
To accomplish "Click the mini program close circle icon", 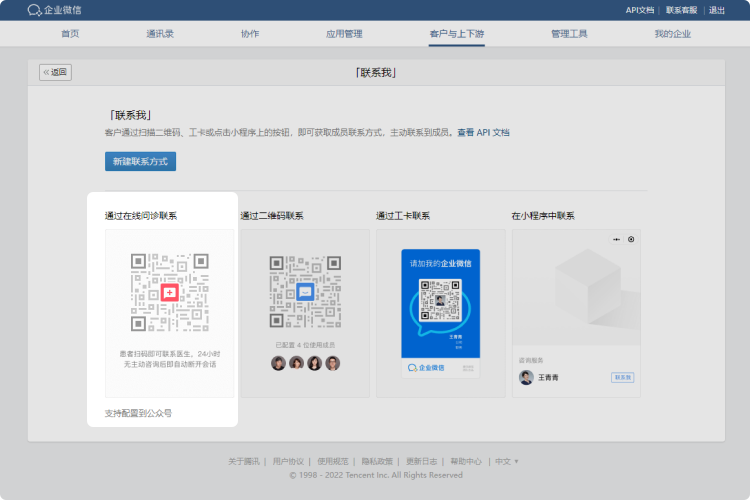I will [631, 239].
